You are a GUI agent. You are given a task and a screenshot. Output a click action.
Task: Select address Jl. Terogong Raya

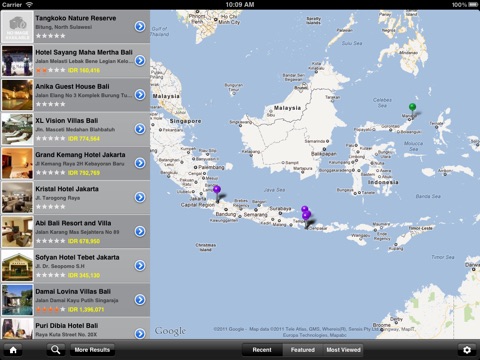58,198
